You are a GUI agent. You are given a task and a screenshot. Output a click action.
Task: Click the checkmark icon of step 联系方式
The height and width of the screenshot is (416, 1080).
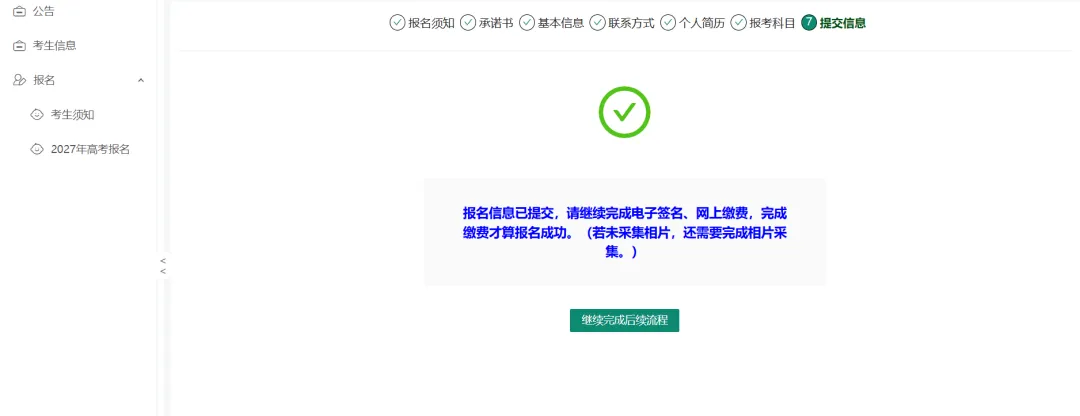tap(597, 23)
